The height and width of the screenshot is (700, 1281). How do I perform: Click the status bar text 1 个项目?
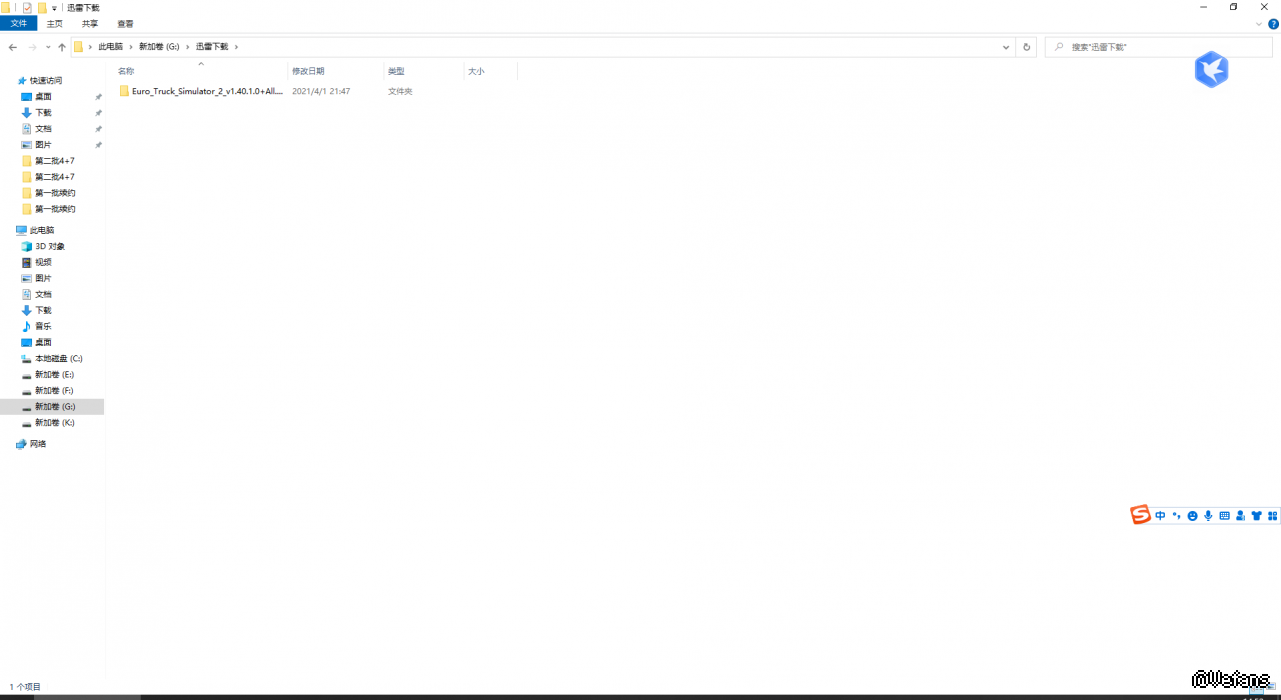[x=25, y=687]
